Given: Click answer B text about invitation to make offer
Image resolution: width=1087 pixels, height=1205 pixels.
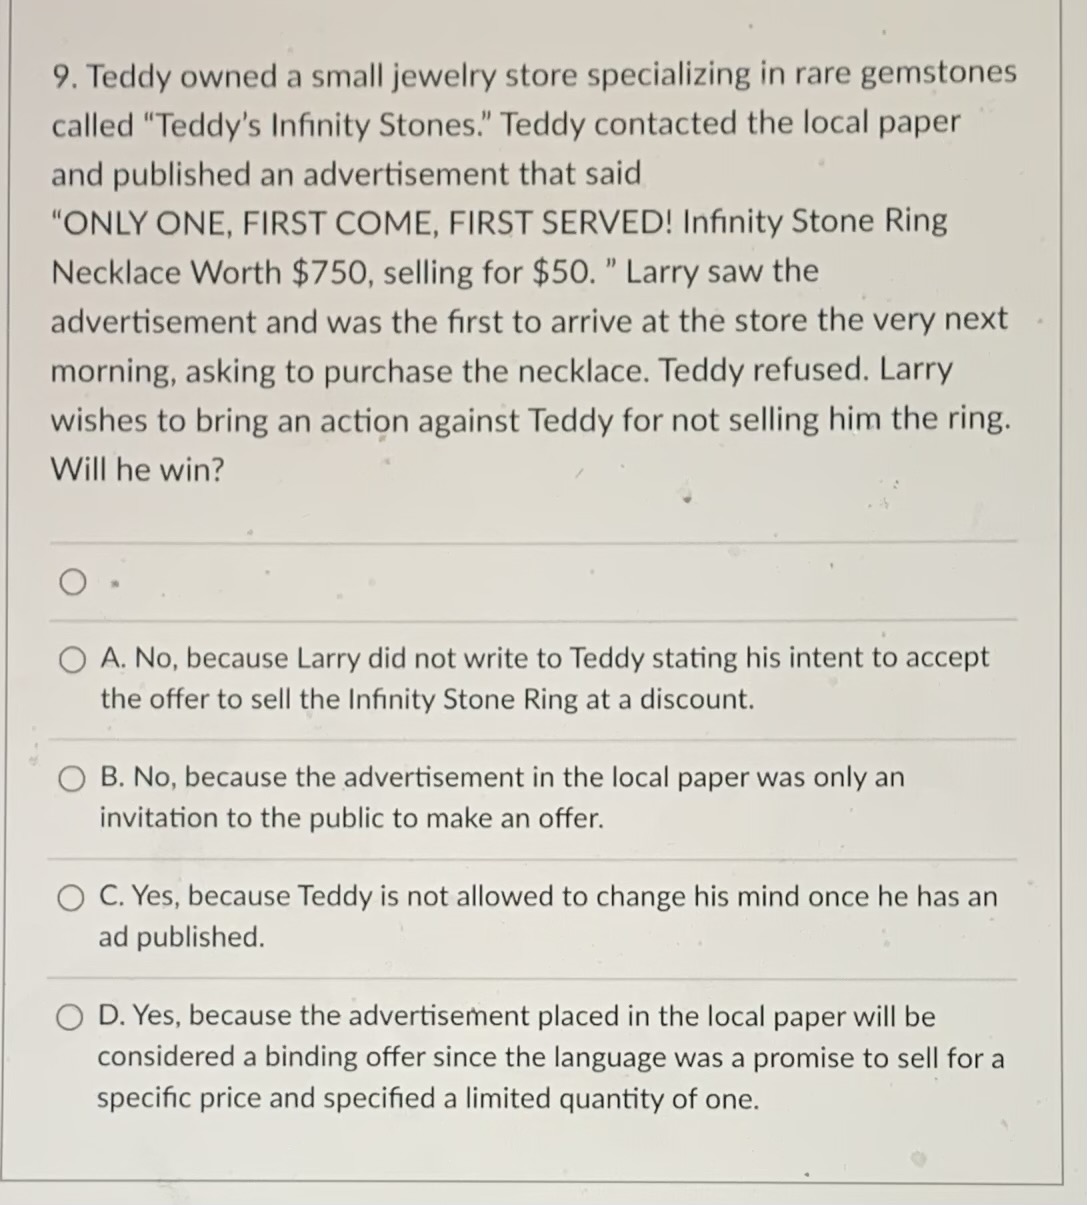Looking at the screenshot, I should pos(500,797).
